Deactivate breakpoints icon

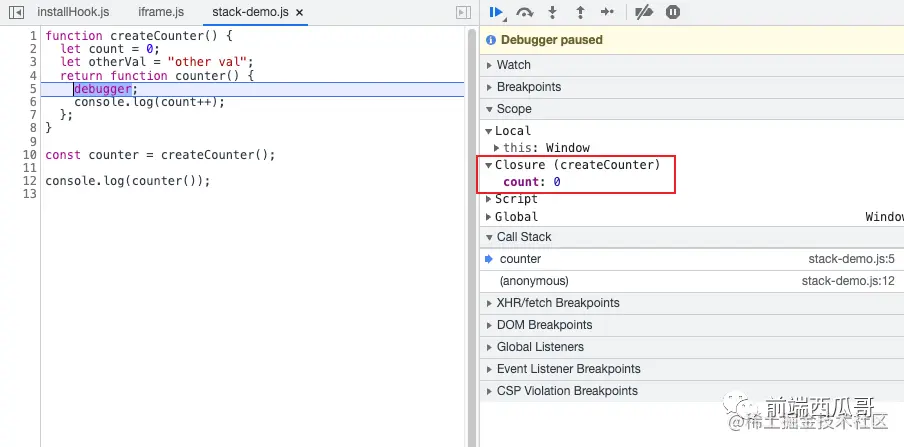(x=643, y=12)
